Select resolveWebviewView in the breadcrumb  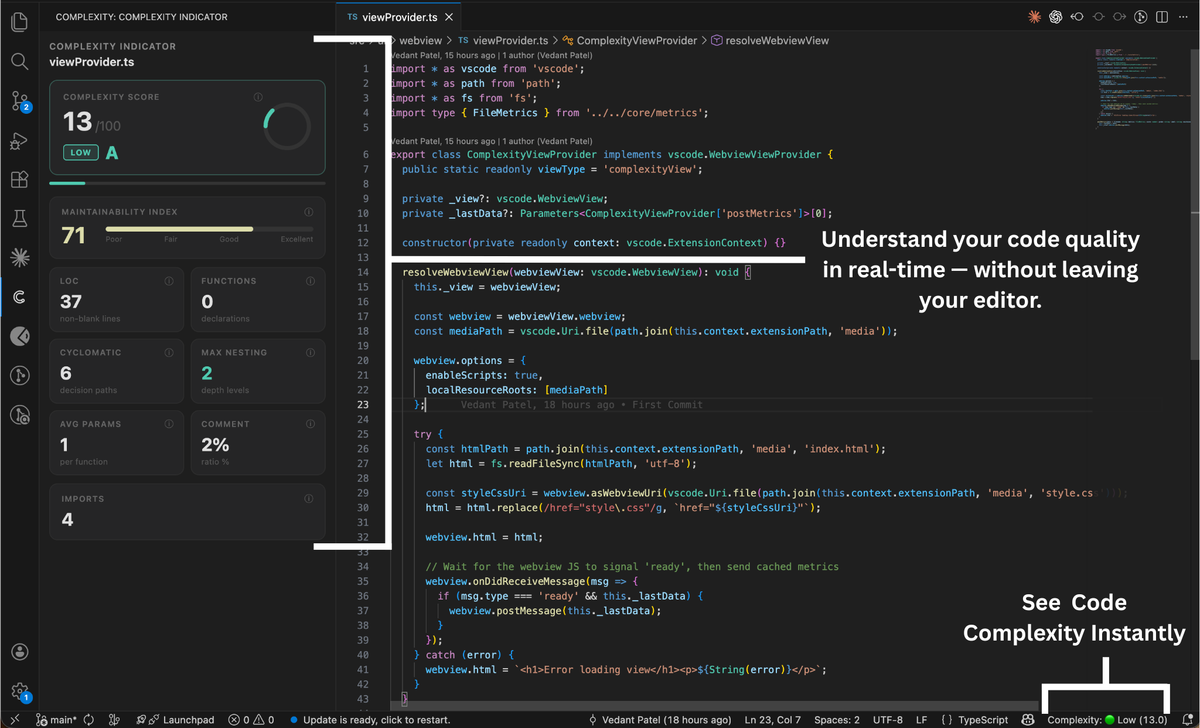coord(776,40)
